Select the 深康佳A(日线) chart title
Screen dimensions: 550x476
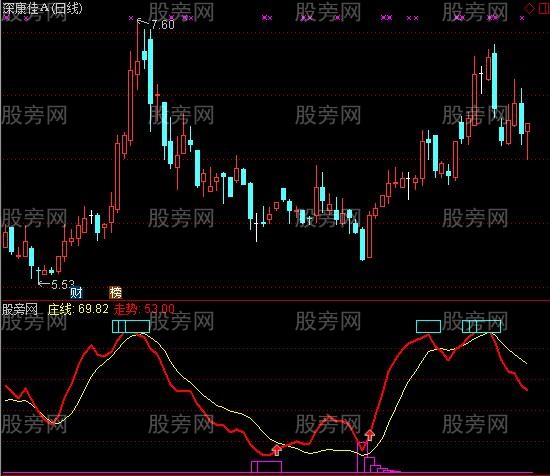pos(42,8)
